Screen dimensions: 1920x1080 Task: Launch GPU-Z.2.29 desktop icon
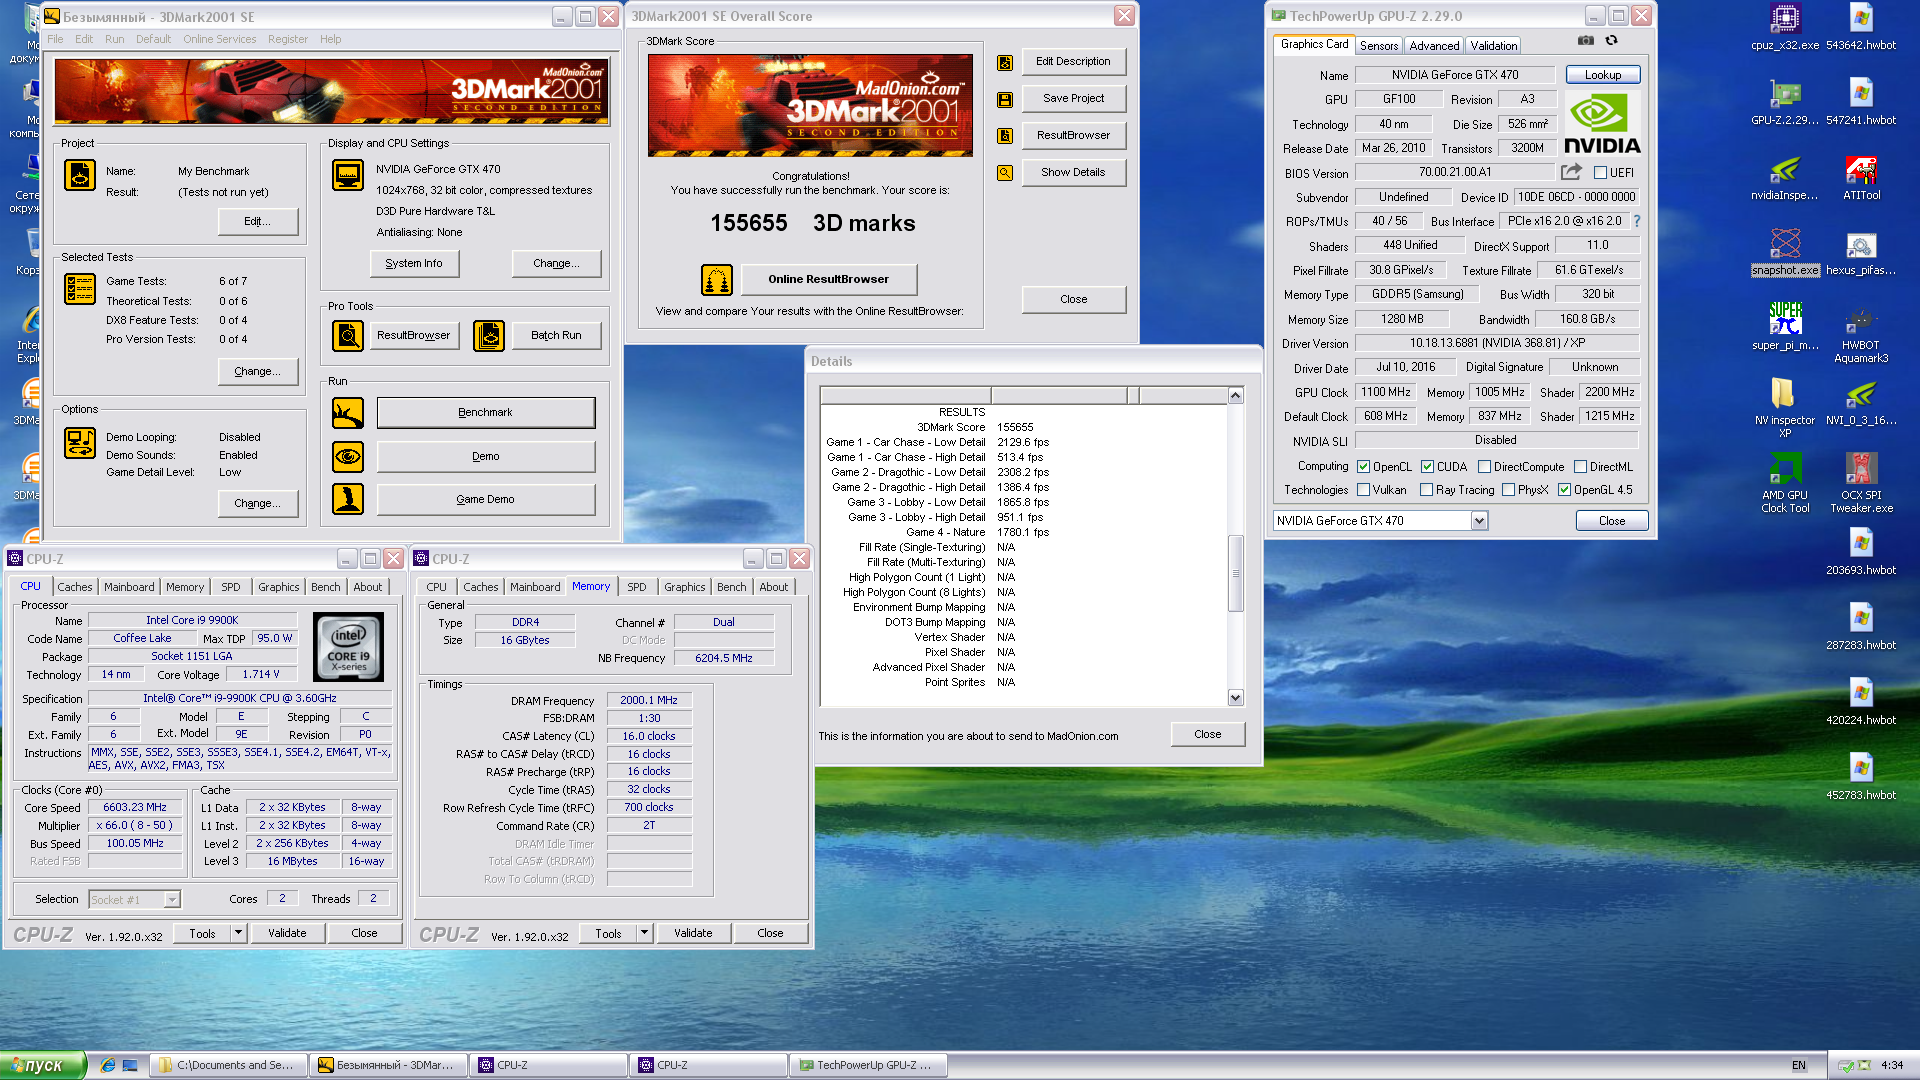coord(1785,102)
